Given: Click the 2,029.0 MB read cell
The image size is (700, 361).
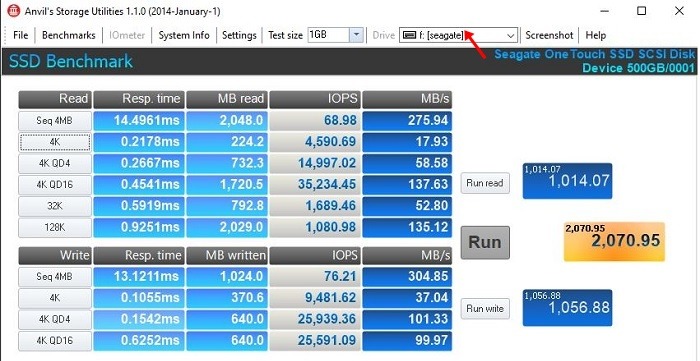Looking at the screenshot, I should pos(227,228).
